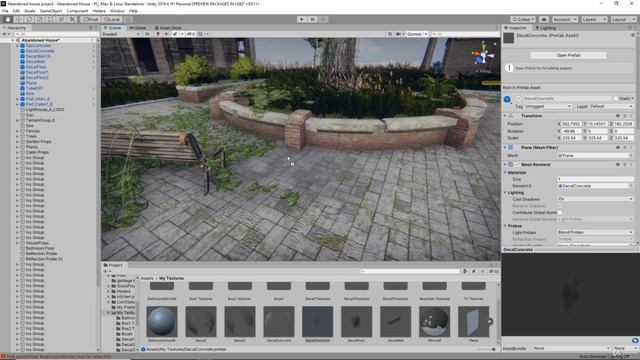Click Project search-by-label icon
The image size is (640, 360).
tap(473, 271)
